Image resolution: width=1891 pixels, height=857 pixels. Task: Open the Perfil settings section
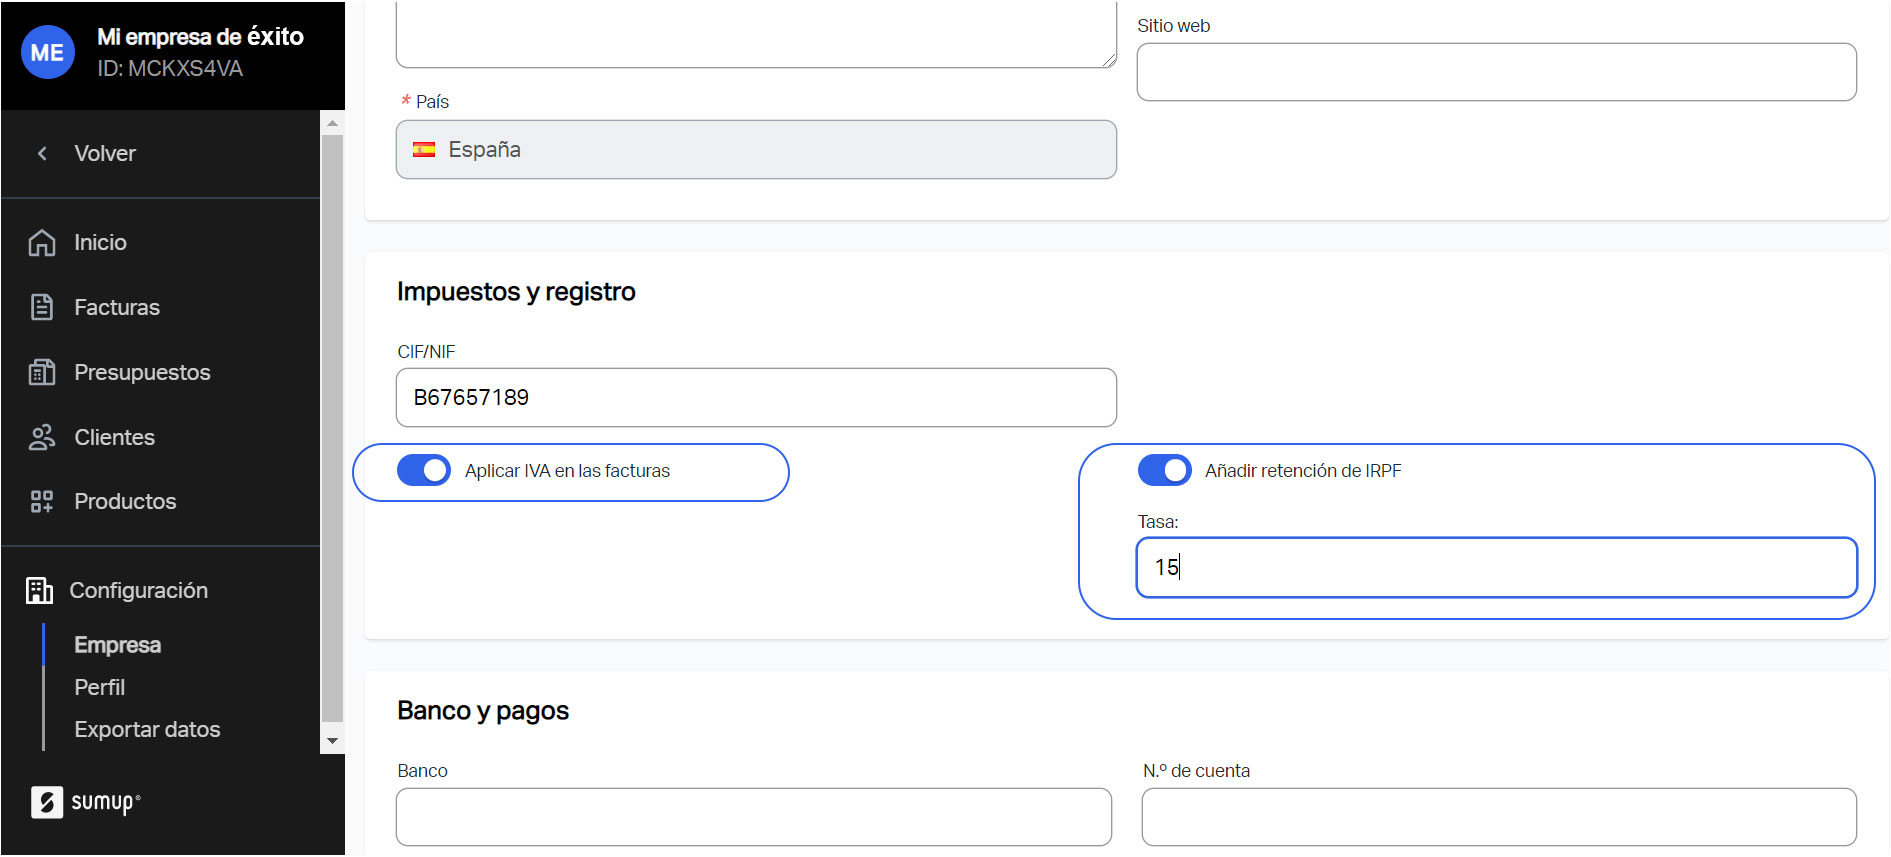tap(100, 687)
